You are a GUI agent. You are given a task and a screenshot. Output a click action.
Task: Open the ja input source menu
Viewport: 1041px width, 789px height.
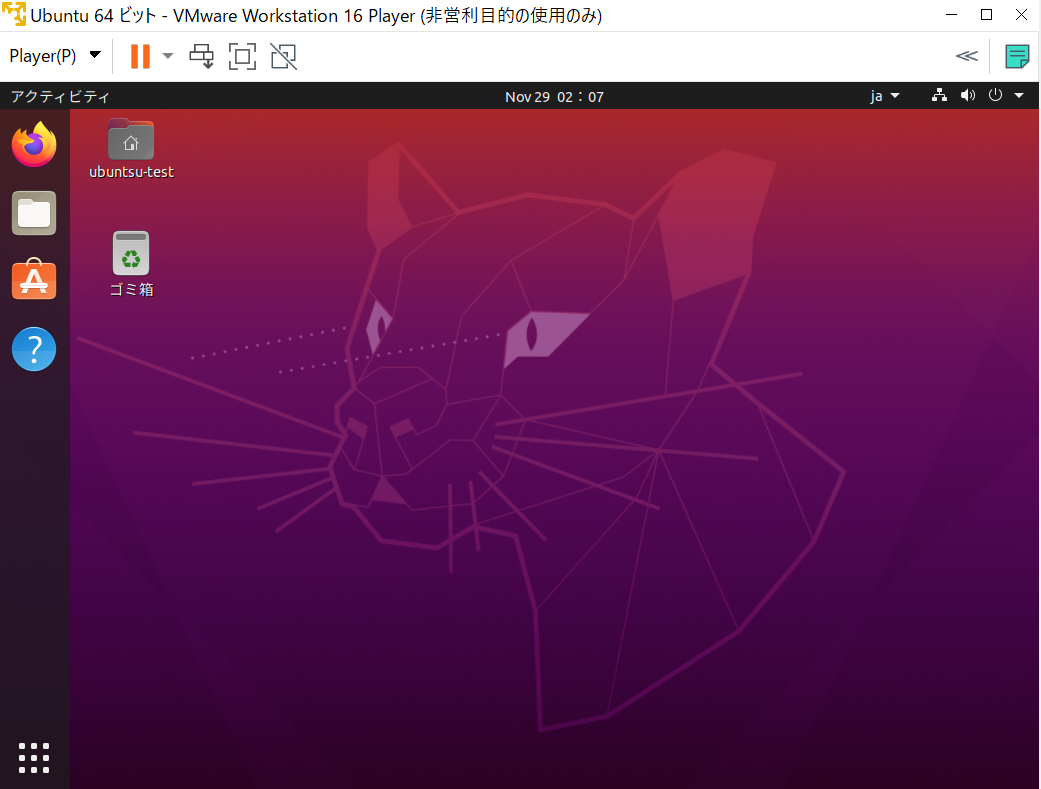[885, 96]
